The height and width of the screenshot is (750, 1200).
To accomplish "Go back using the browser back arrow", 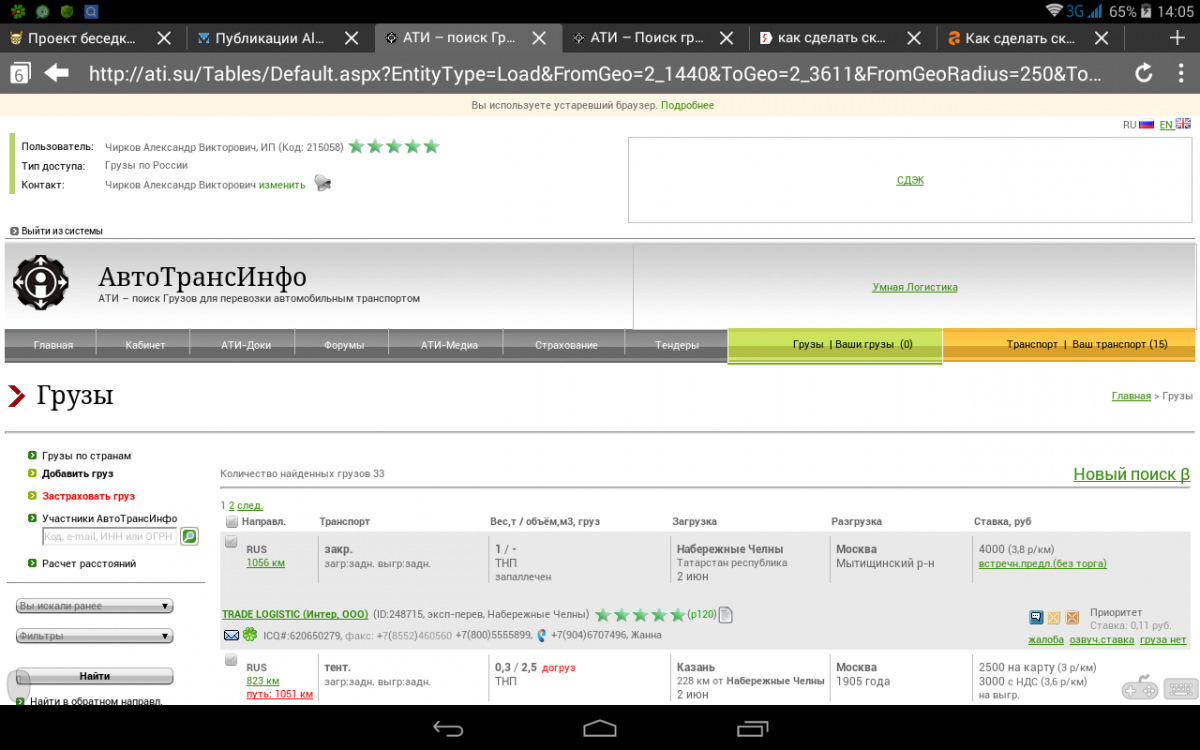I will [x=56, y=73].
